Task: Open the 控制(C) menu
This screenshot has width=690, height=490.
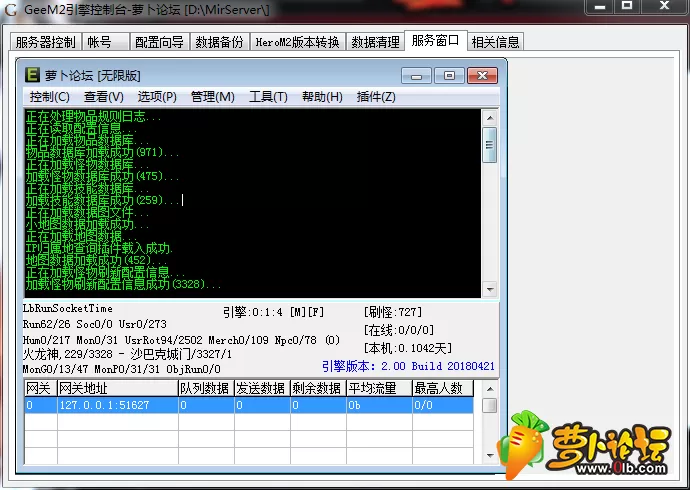Action: tap(49, 97)
